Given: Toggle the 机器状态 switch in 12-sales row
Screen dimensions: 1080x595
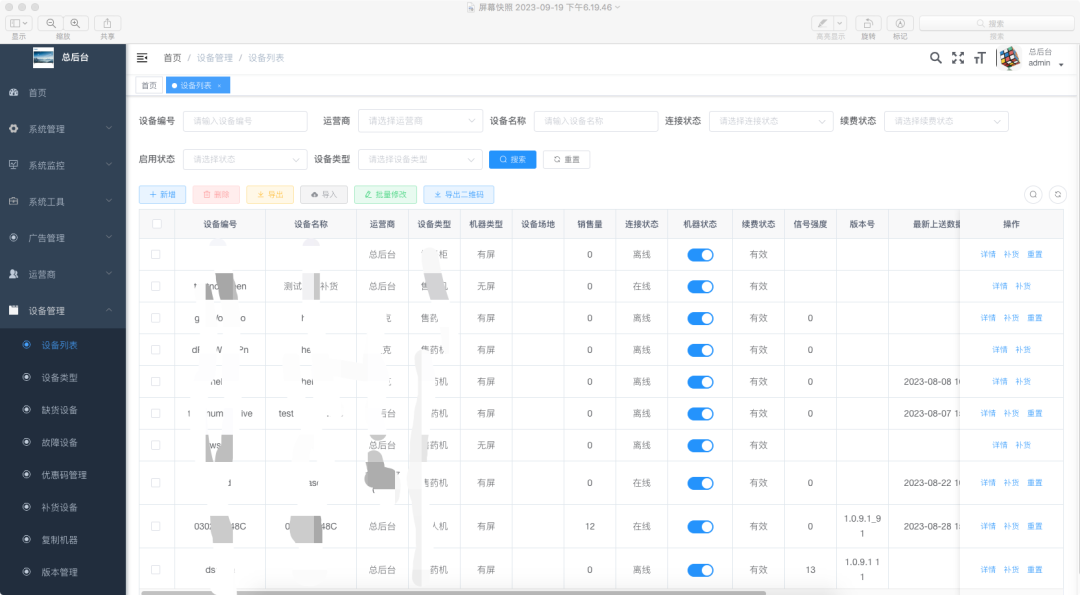Looking at the screenshot, I should [x=700, y=527].
